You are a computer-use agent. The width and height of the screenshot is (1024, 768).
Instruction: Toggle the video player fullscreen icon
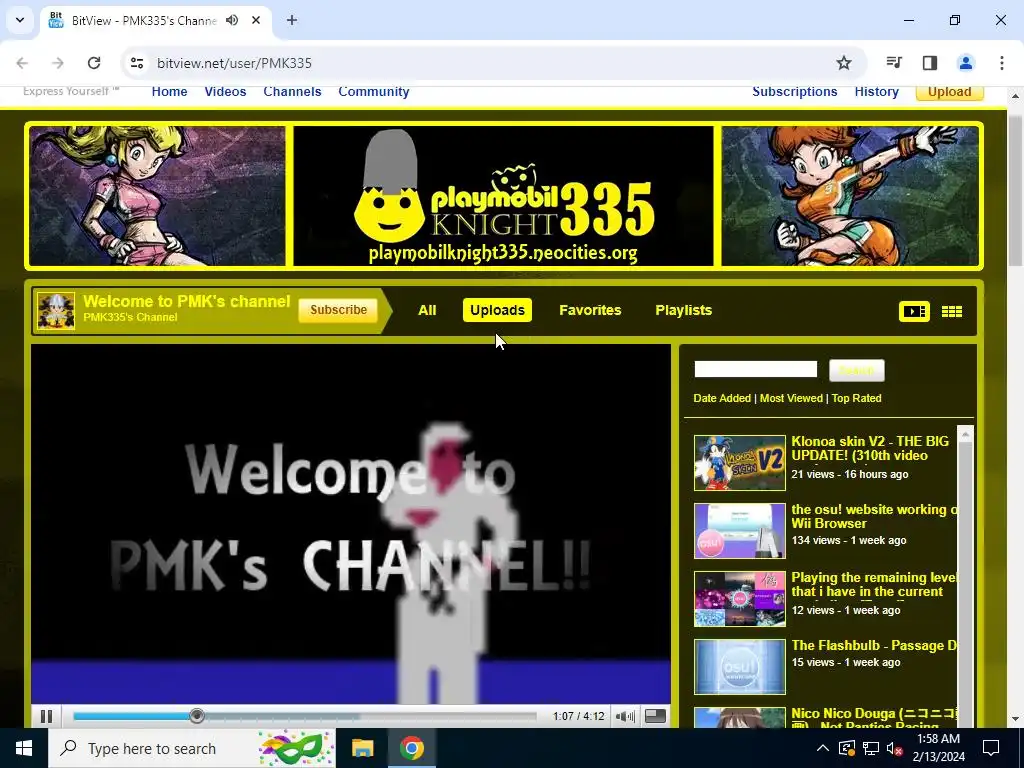coord(655,716)
